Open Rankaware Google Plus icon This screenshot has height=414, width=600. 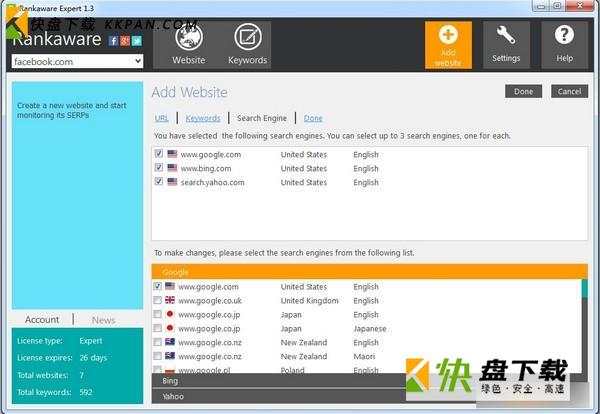click(x=125, y=41)
